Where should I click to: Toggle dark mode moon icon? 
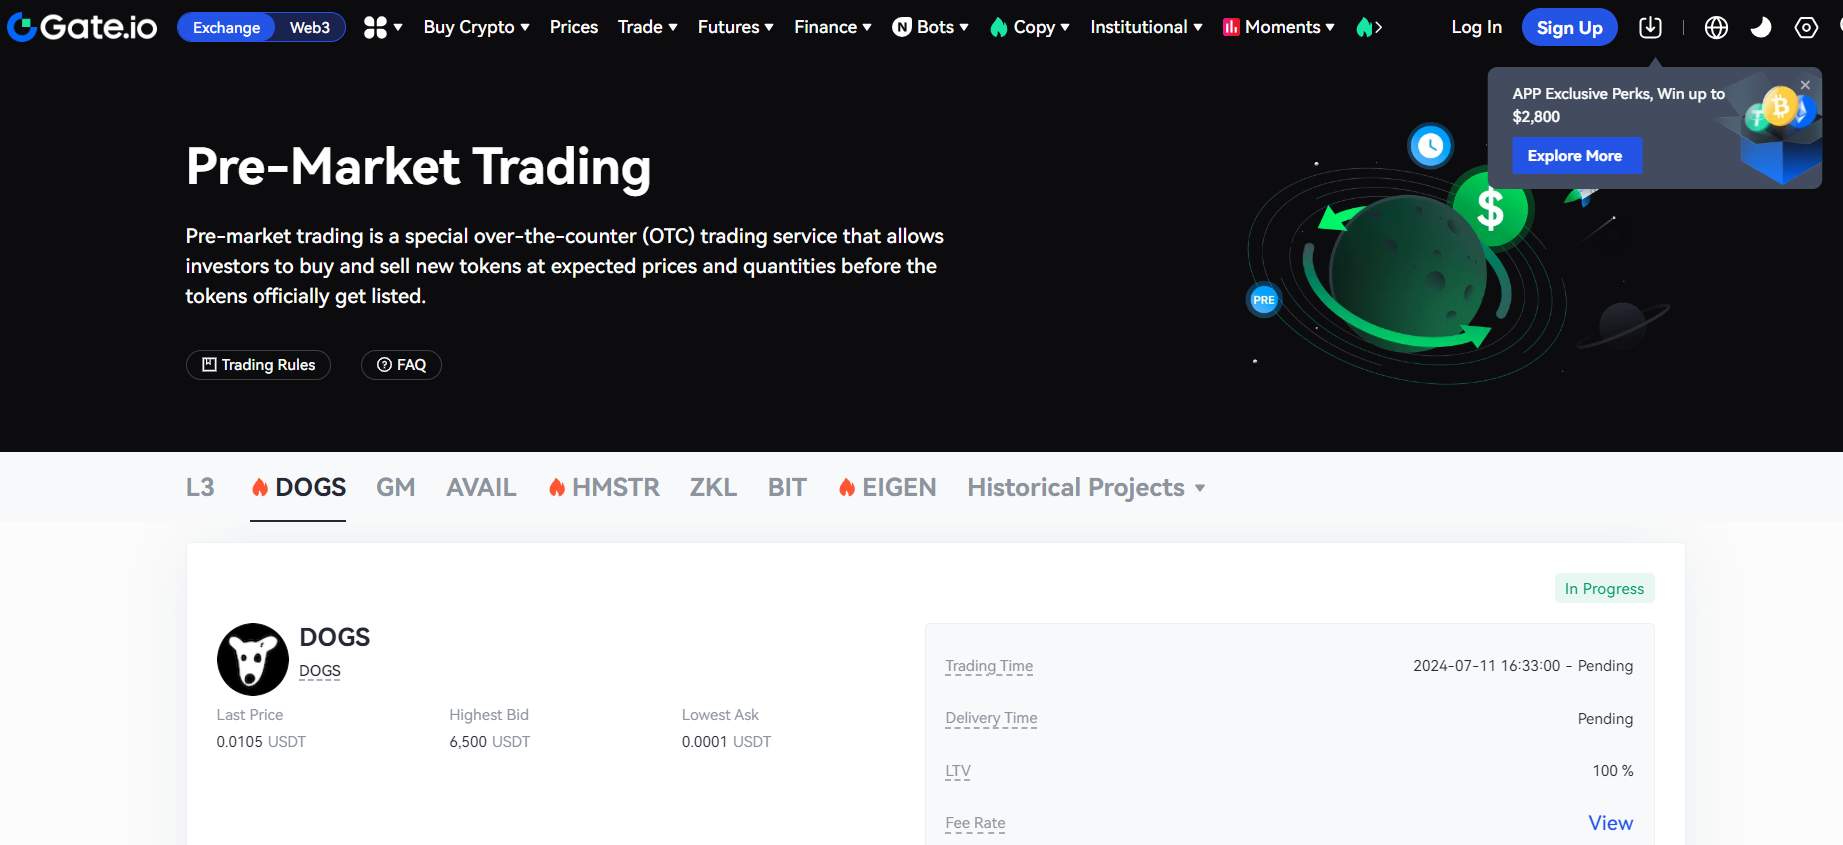pos(1761,27)
